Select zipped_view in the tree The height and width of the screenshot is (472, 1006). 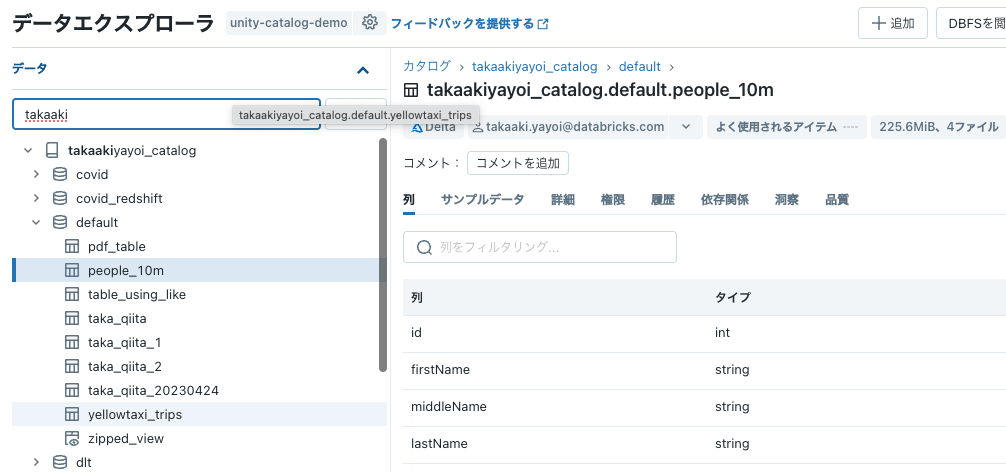point(126,439)
